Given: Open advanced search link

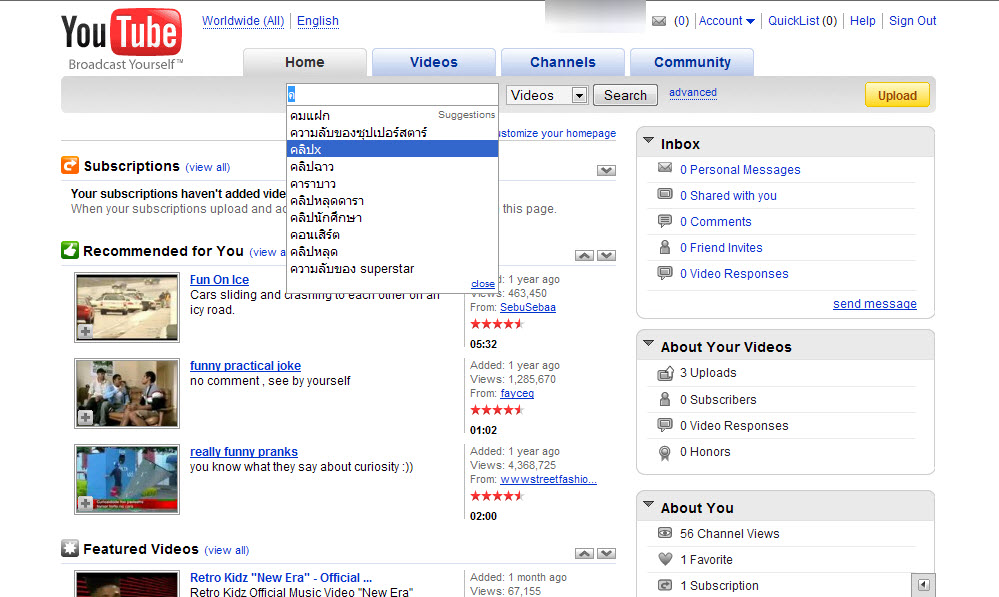Looking at the screenshot, I should [x=693, y=92].
